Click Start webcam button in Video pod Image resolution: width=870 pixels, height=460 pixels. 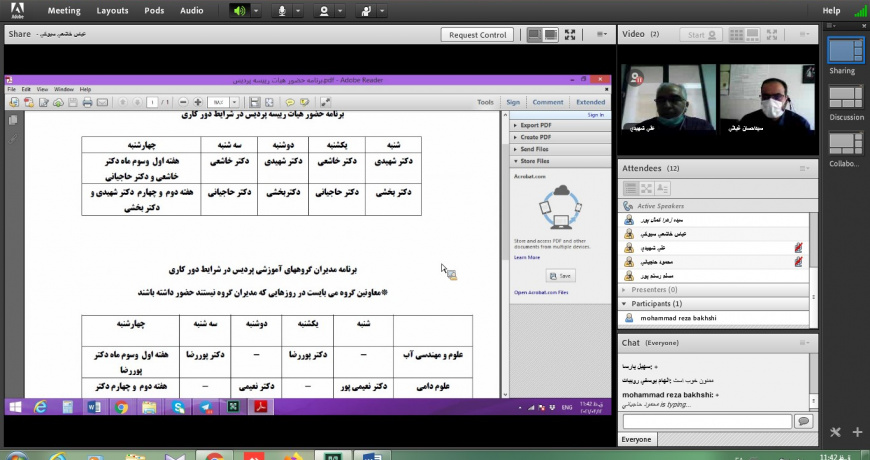[x=701, y=34]
